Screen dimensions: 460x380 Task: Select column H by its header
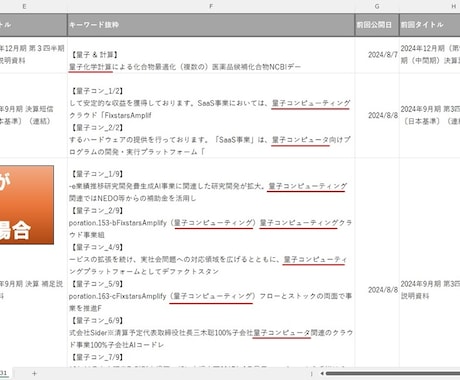(430, 6)
